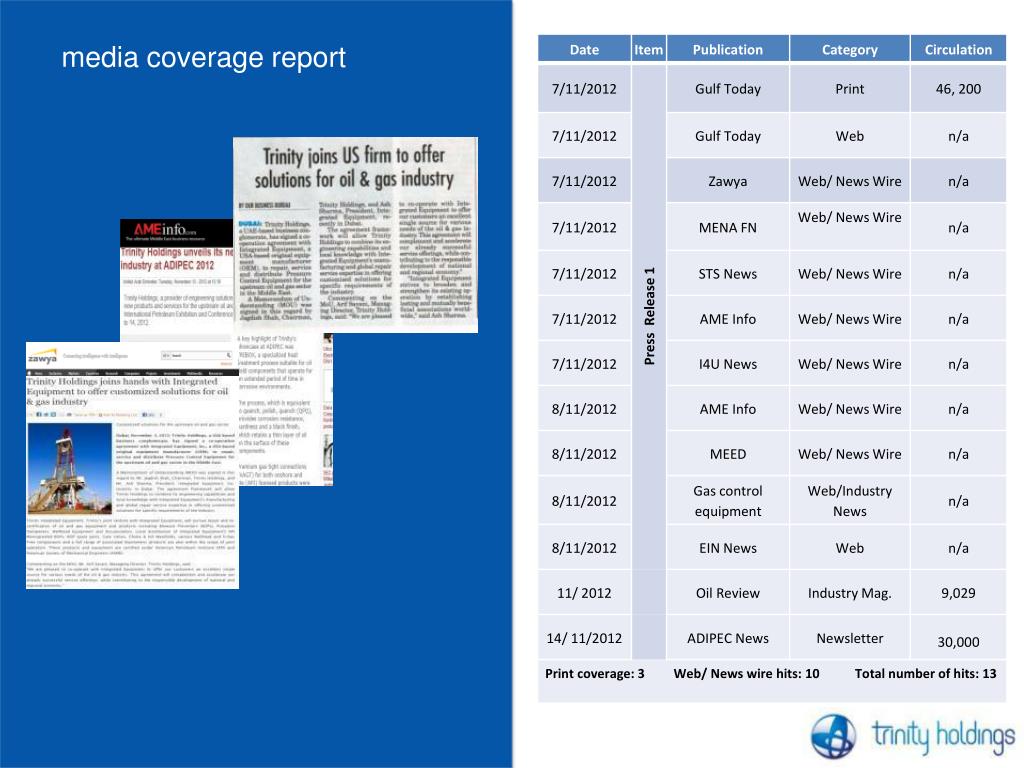Click the 'Web/ News Wire' cell for Zawya
Image resolution: width=1024 pixels, height=768 pixels.
click(x=850, y=181)
